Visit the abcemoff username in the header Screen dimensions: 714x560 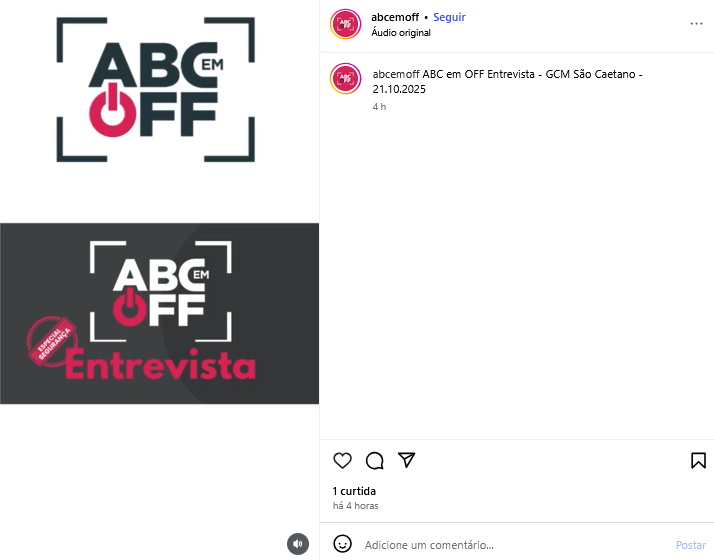pyautogui.click(x=395, y=17)
